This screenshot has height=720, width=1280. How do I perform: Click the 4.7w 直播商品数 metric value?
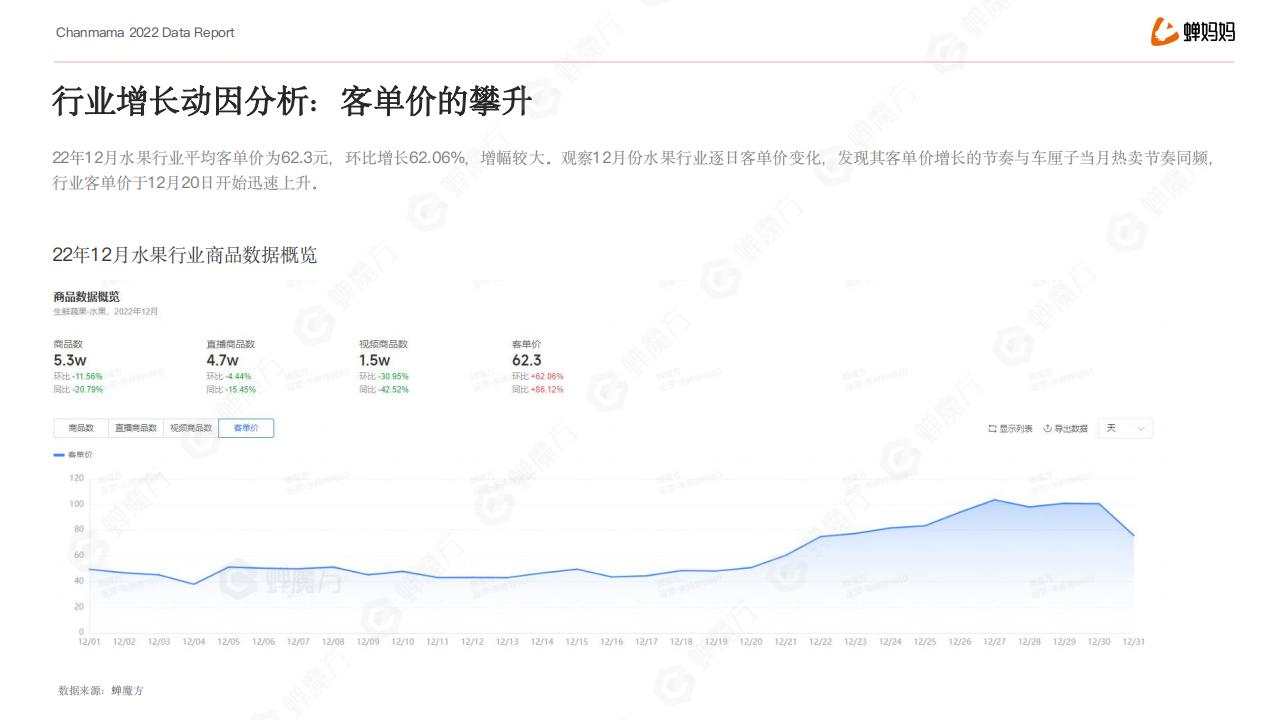222,360
